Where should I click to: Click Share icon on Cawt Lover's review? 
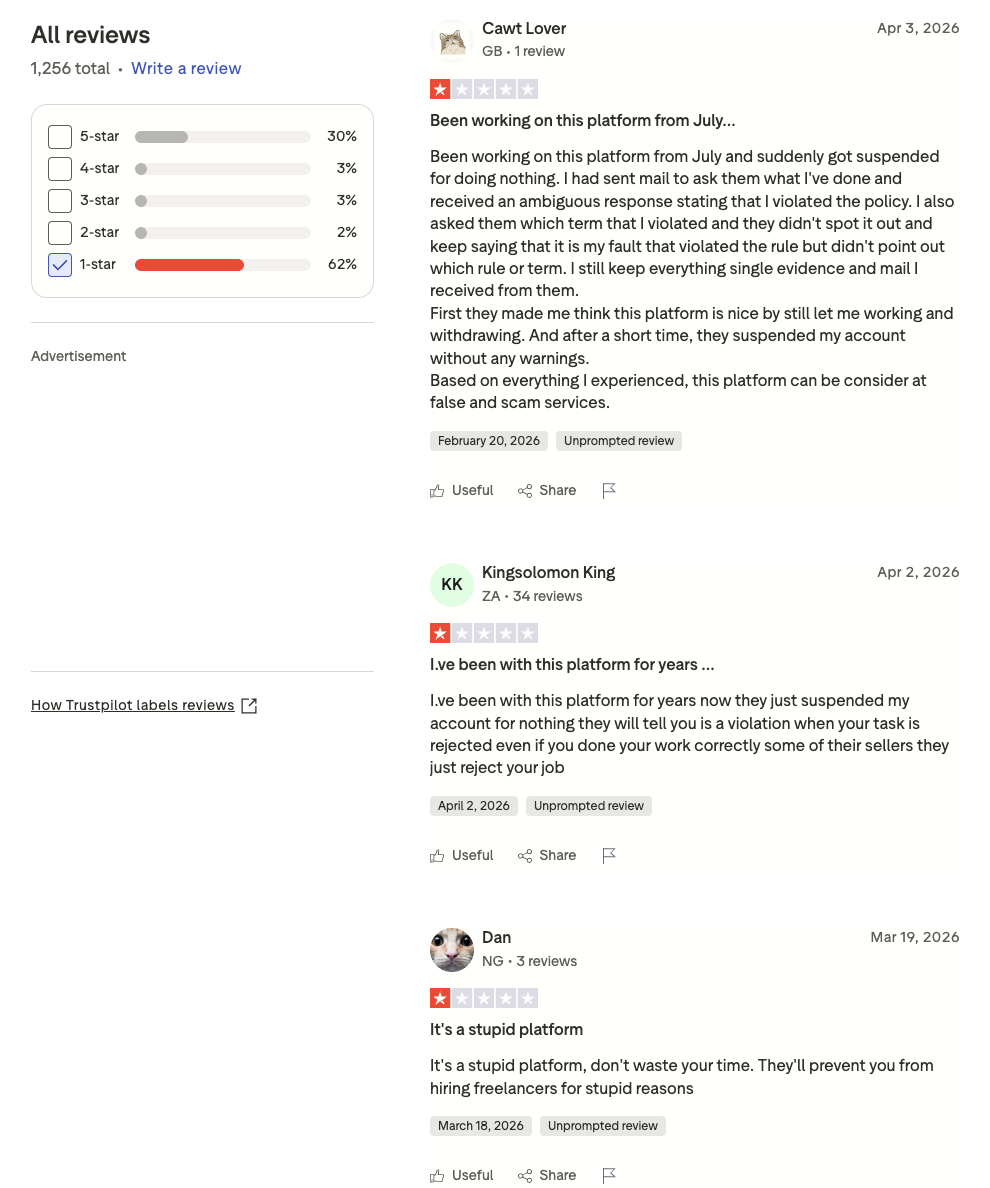coord(525,491)
